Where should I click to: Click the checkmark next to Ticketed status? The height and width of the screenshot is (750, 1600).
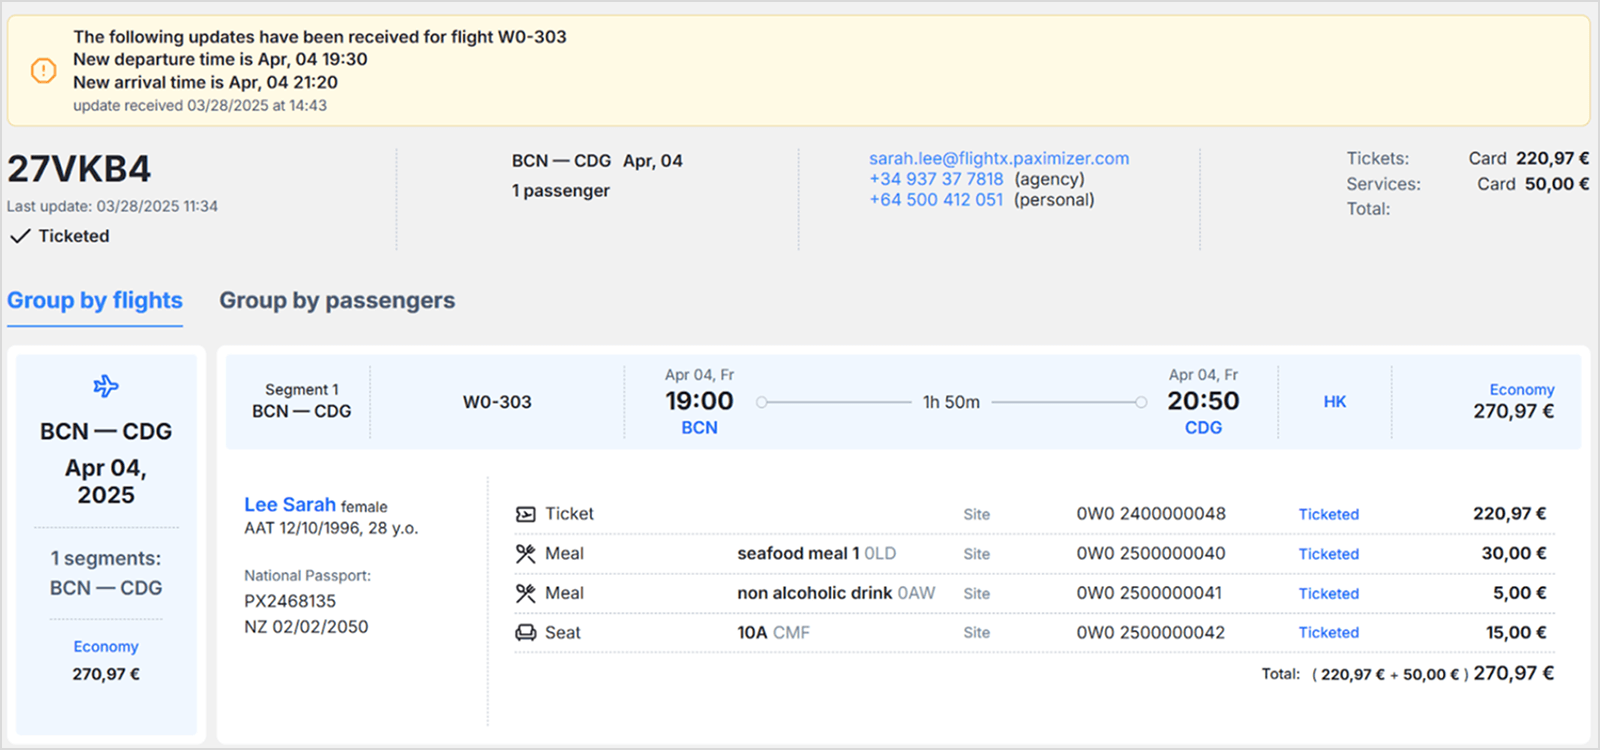click(20, 236)
